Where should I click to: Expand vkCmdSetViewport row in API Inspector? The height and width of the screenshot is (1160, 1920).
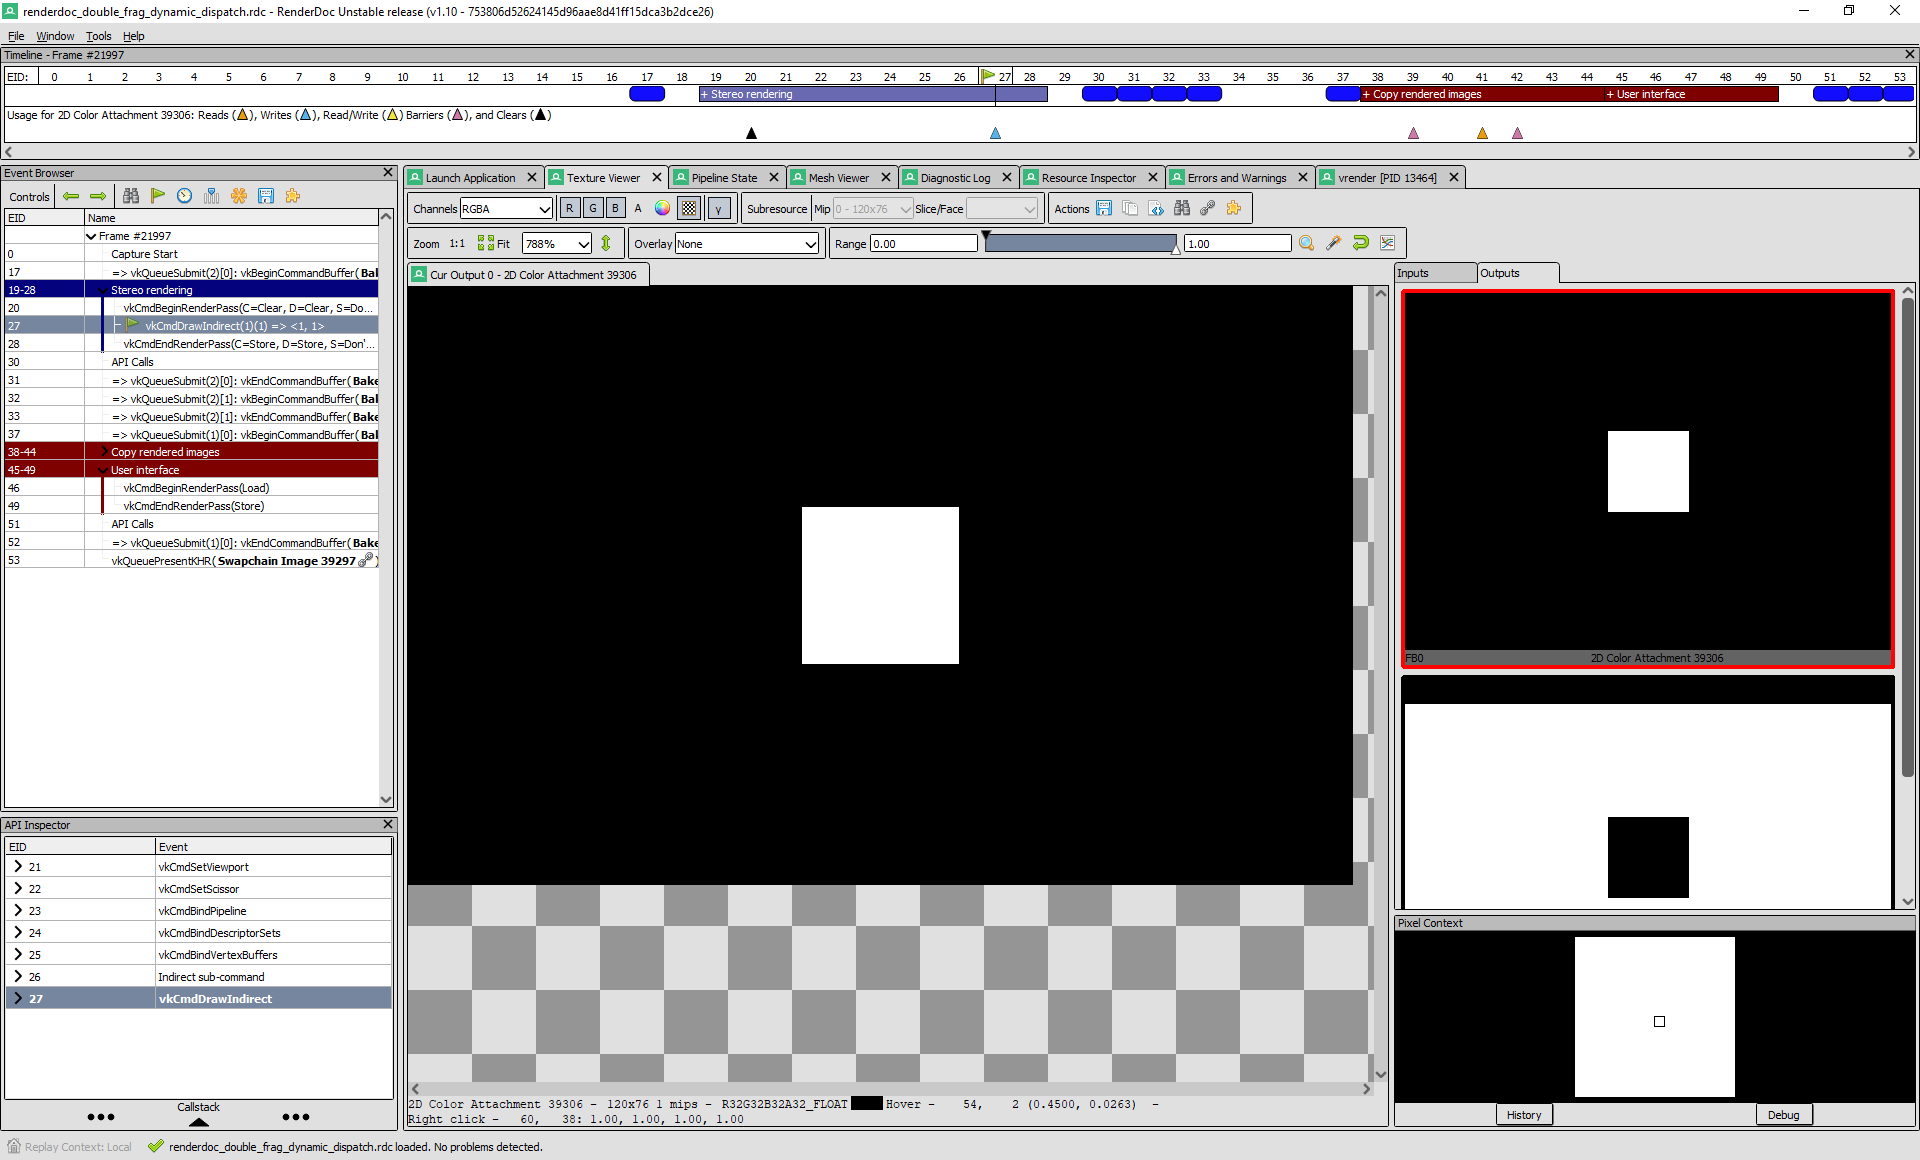pos(18,867)
